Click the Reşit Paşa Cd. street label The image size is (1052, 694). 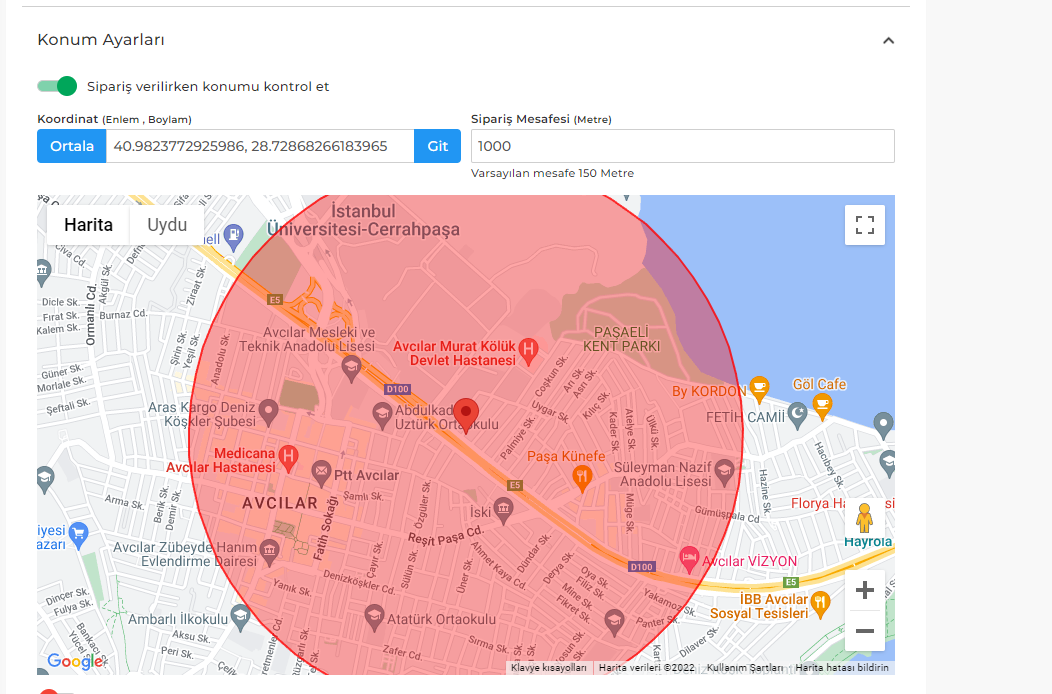pyautogui.click(x=446, y=536)
